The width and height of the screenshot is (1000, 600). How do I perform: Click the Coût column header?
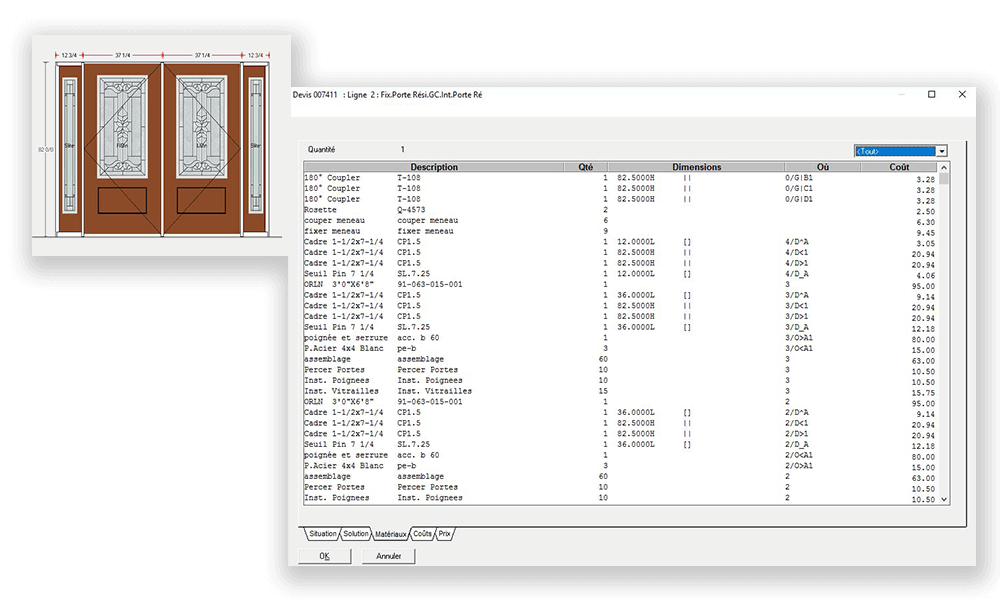[x=898, y=167]
